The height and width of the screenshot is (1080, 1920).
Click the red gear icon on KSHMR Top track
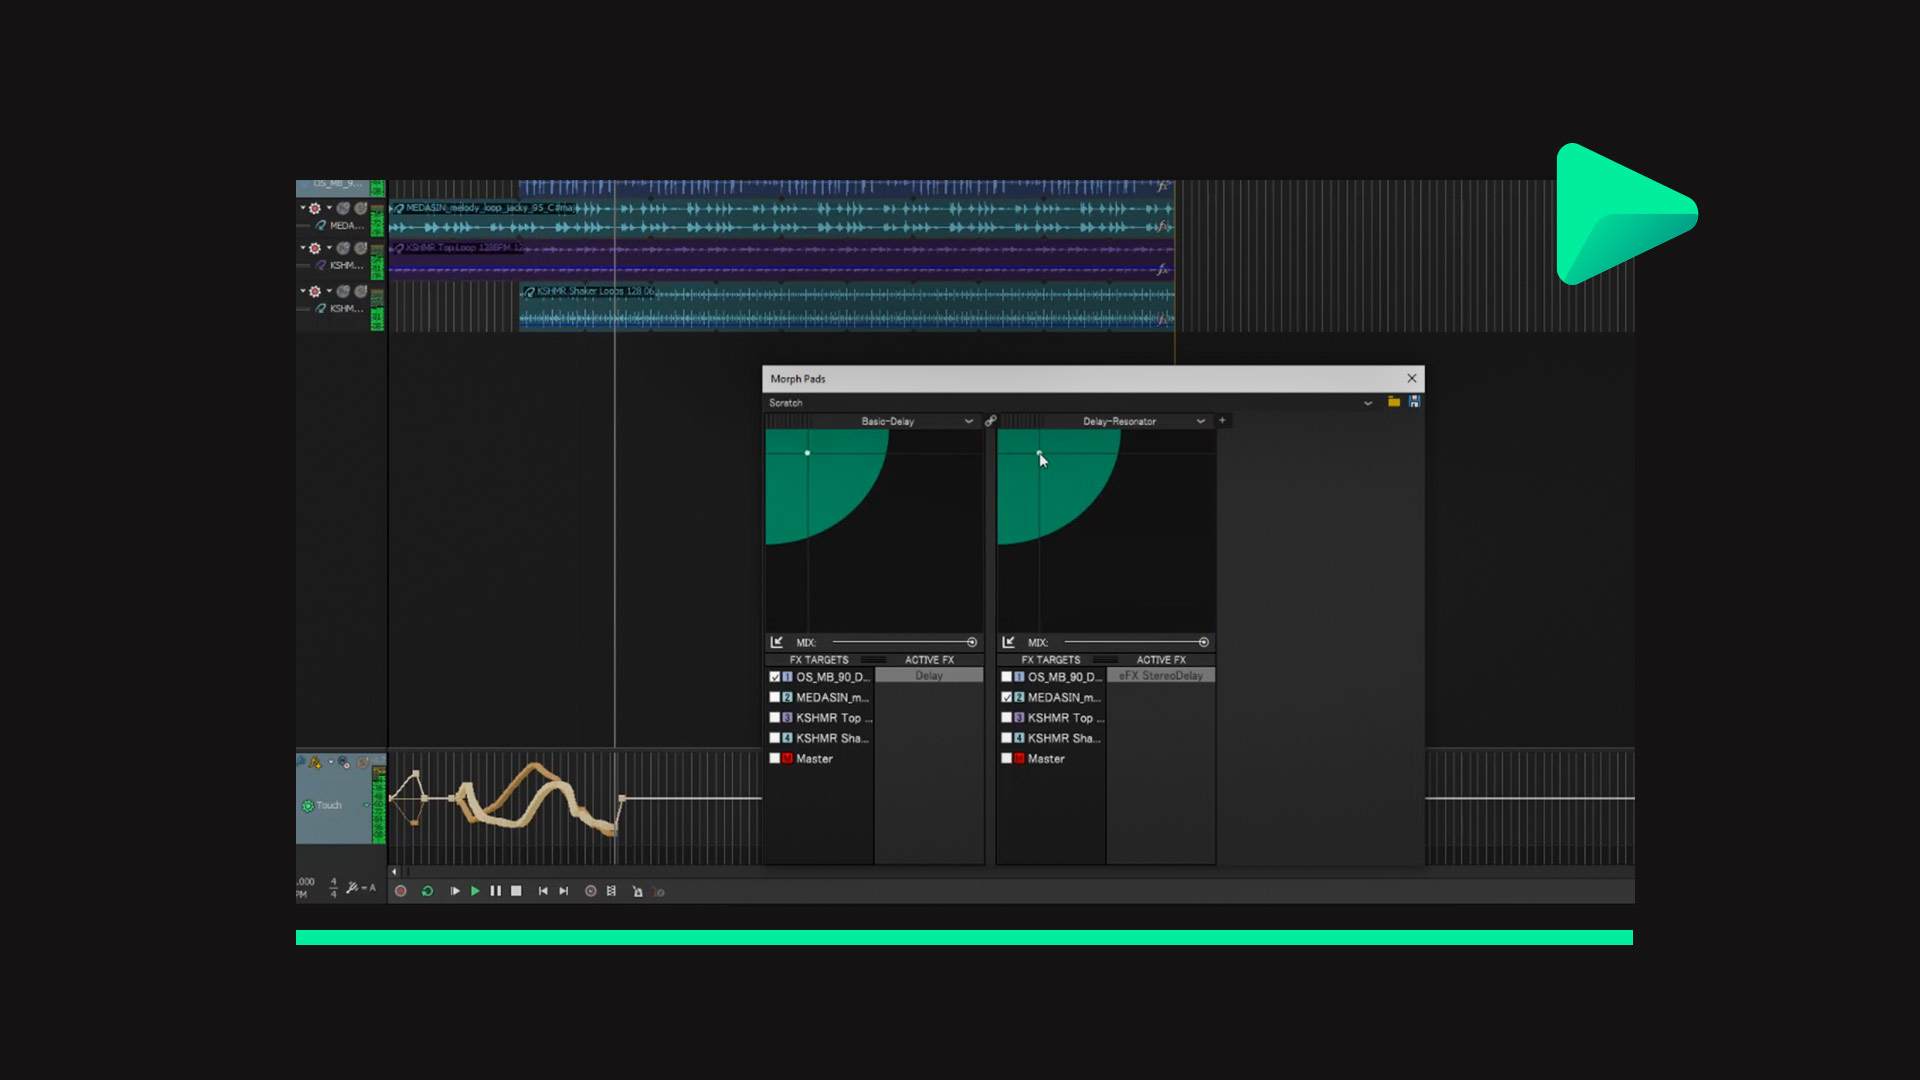coord(315,248)
